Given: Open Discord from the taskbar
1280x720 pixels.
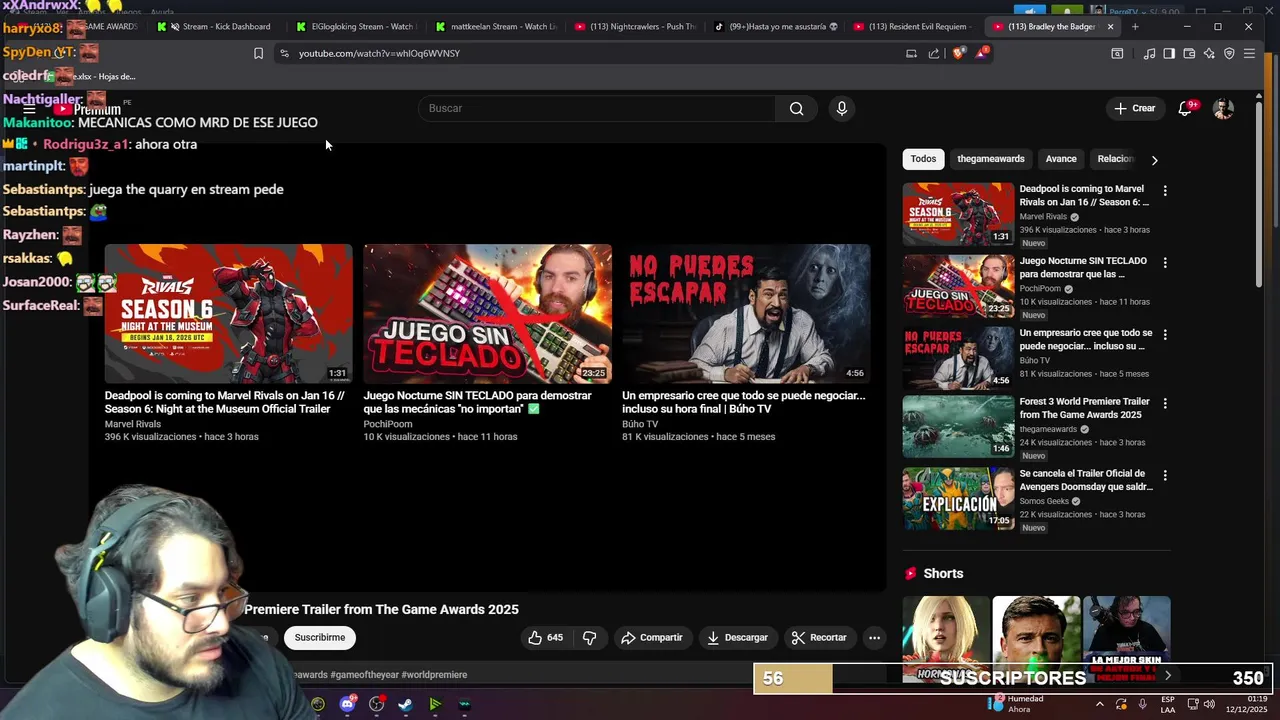Looking at the screenshot, I should [347, 704].
